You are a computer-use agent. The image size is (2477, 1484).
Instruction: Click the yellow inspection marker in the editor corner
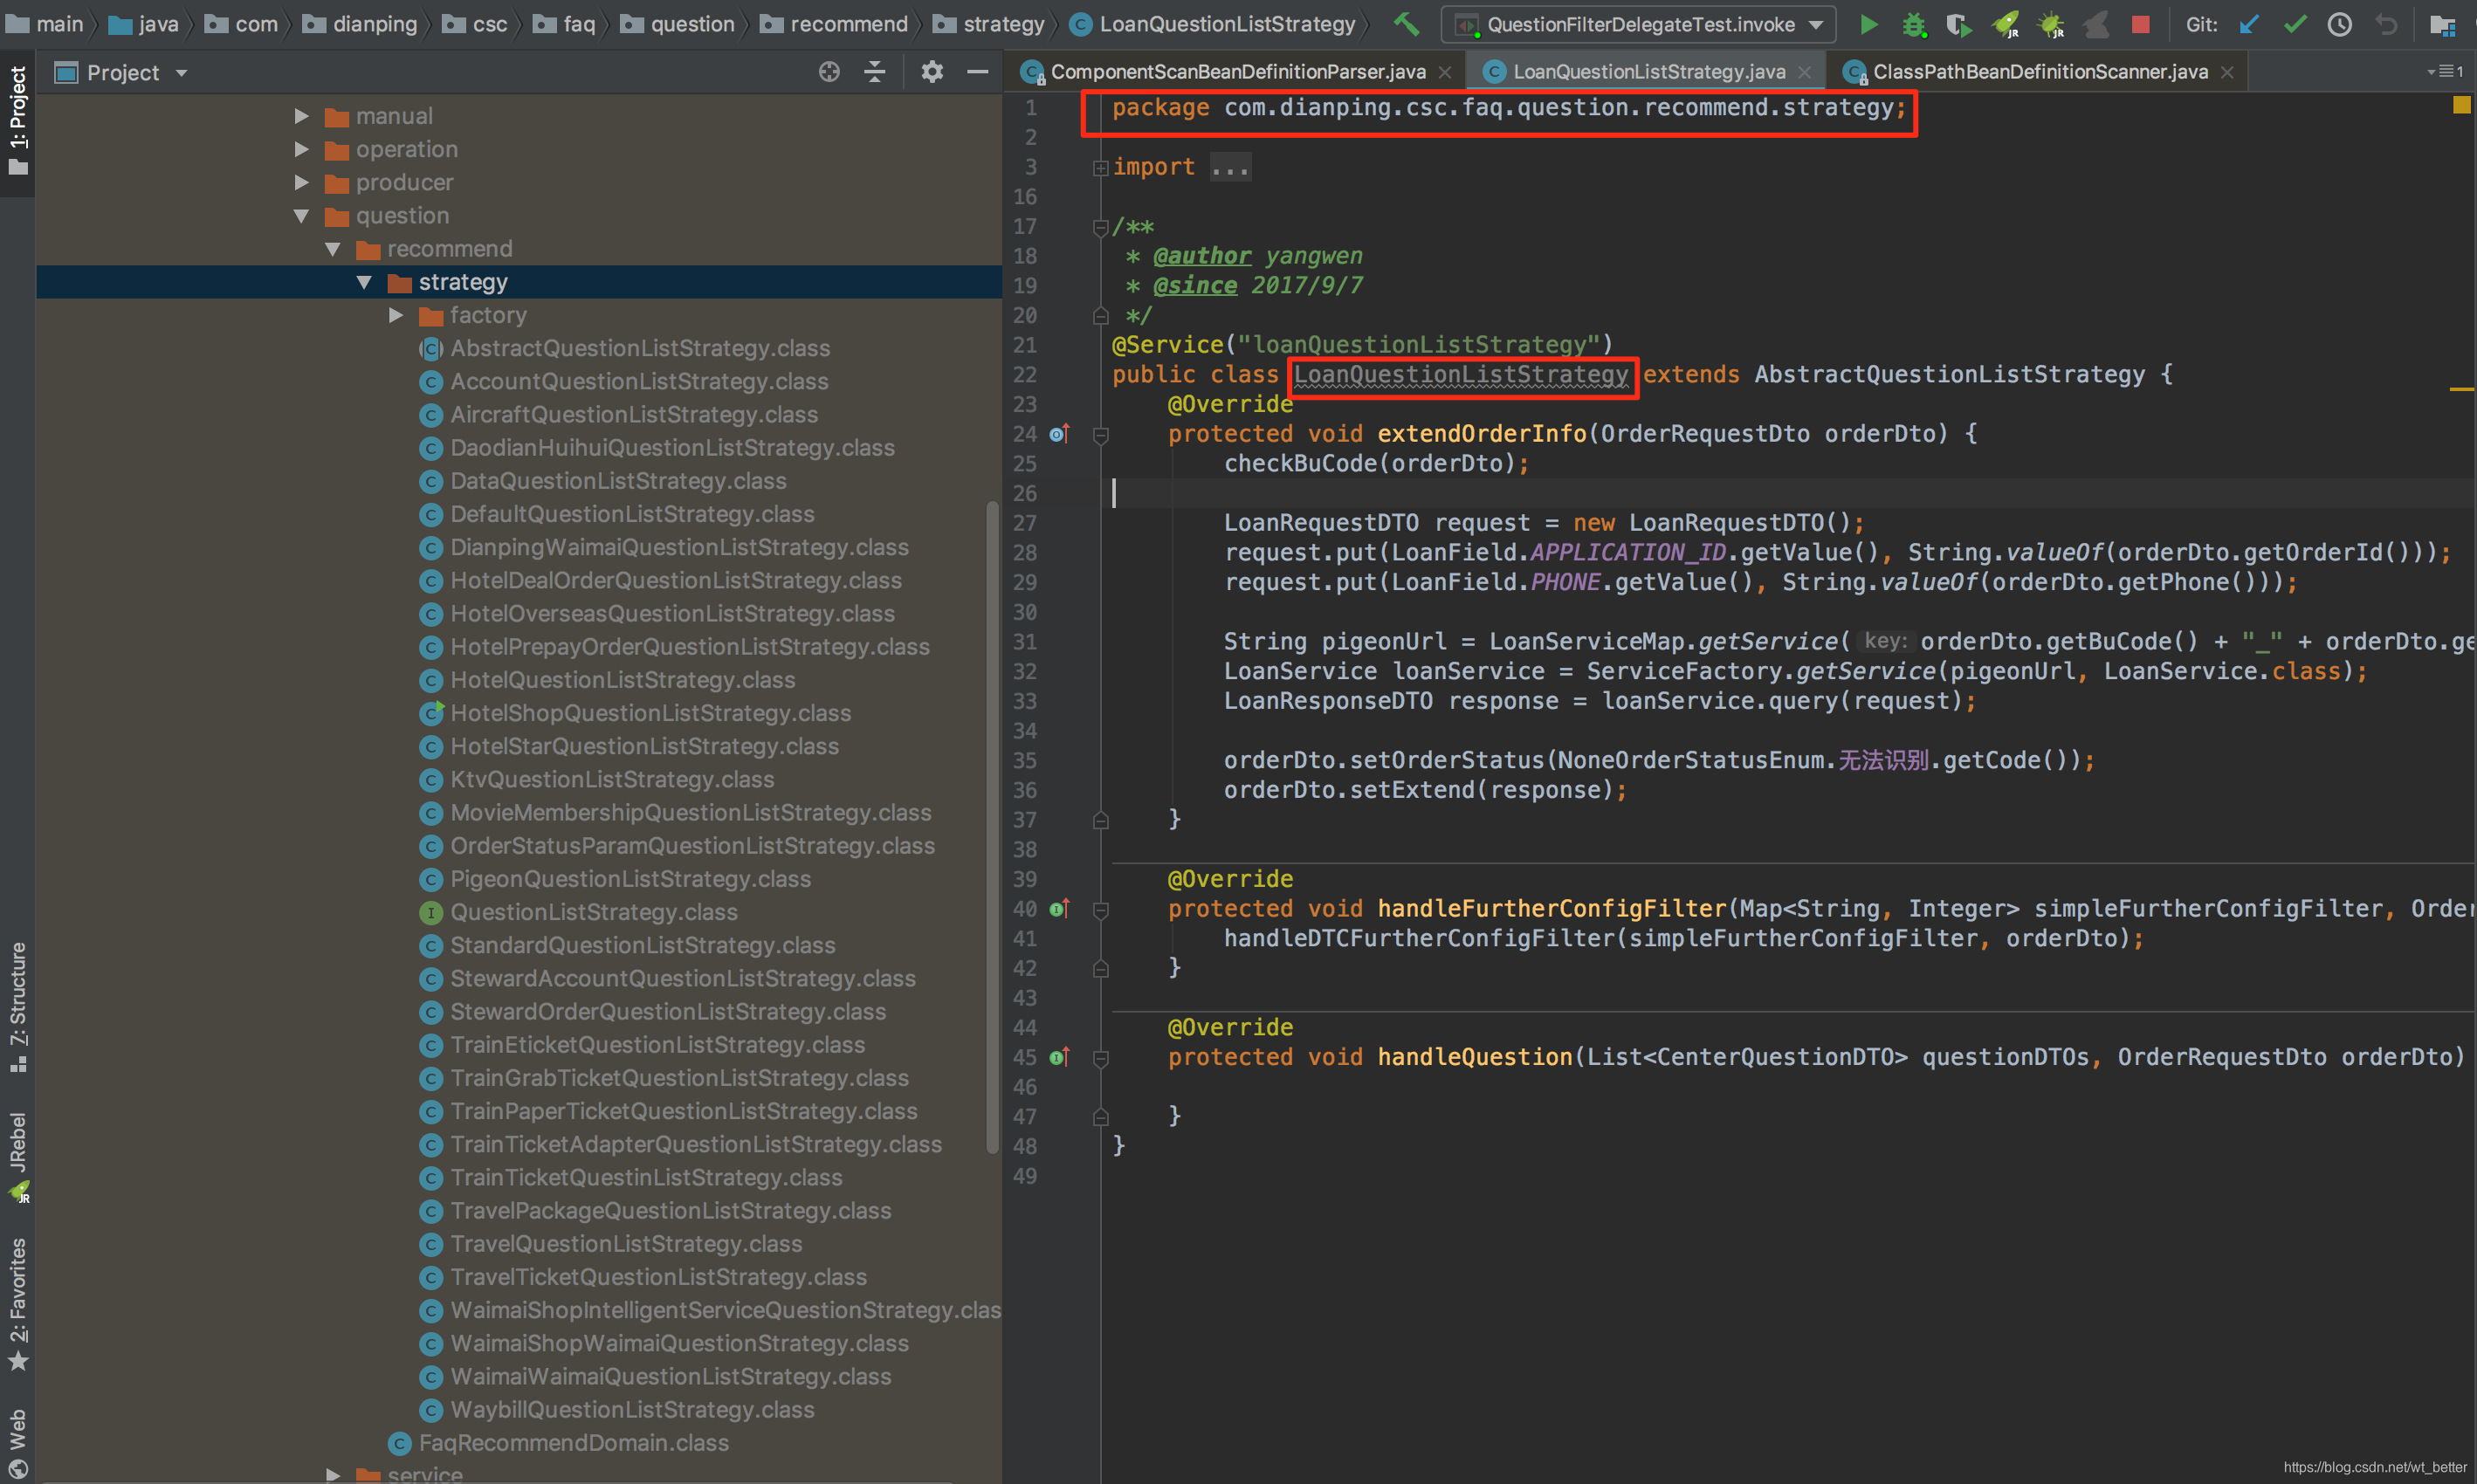coord(2461,105)
